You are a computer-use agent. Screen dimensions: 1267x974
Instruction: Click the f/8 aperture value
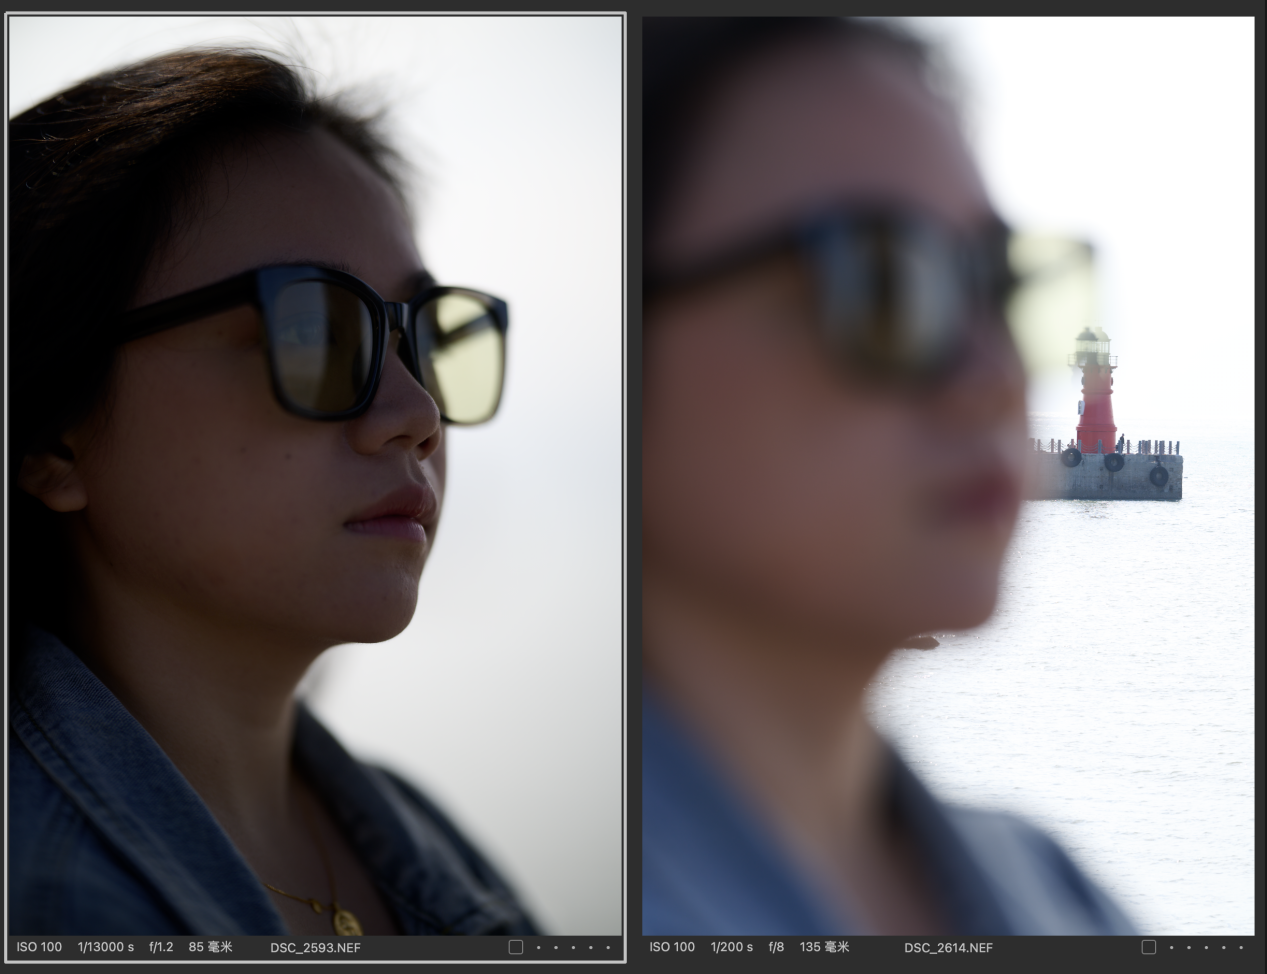pos(776,947)
